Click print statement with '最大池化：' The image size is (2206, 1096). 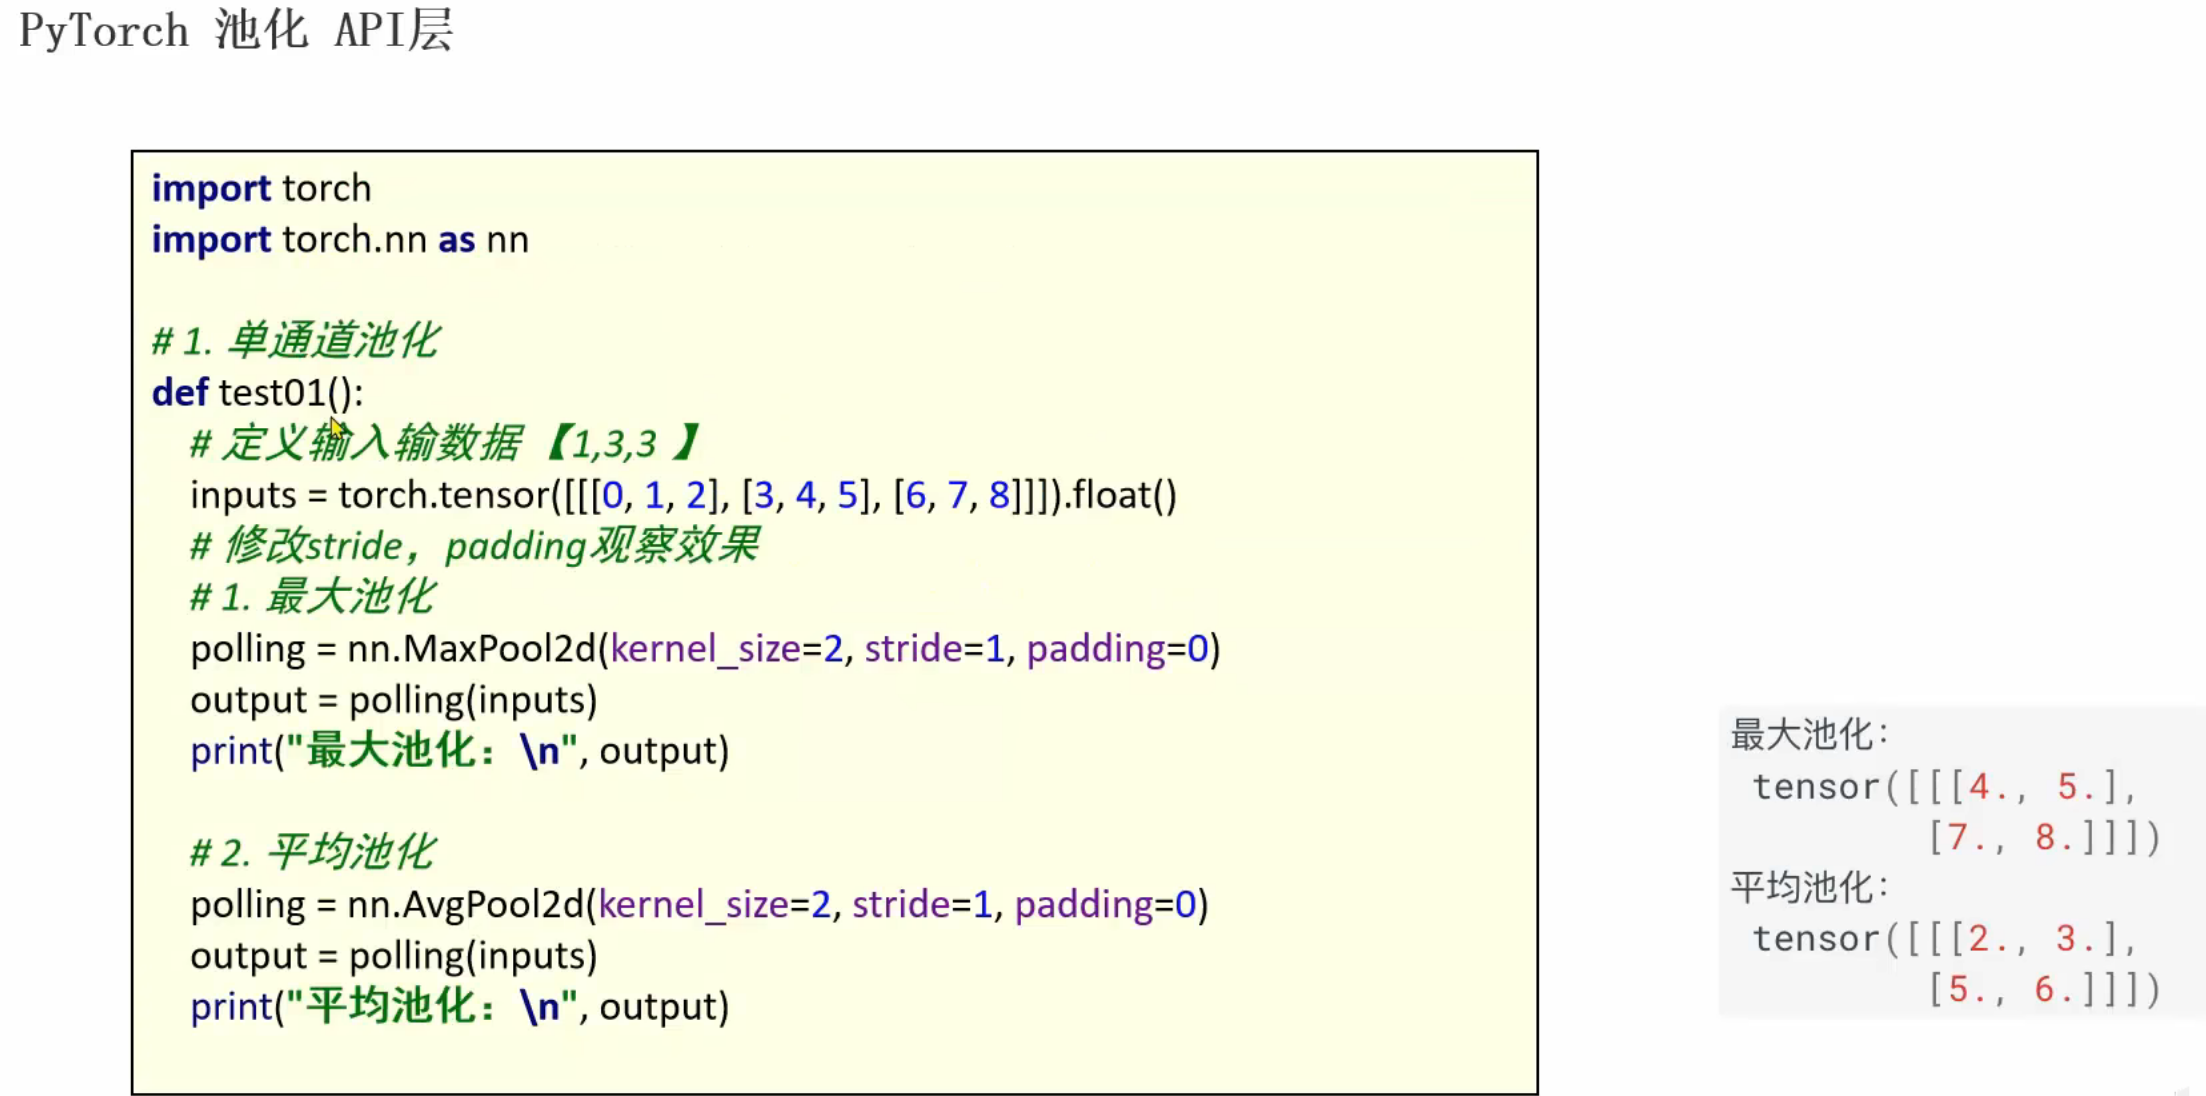point(459,751)
